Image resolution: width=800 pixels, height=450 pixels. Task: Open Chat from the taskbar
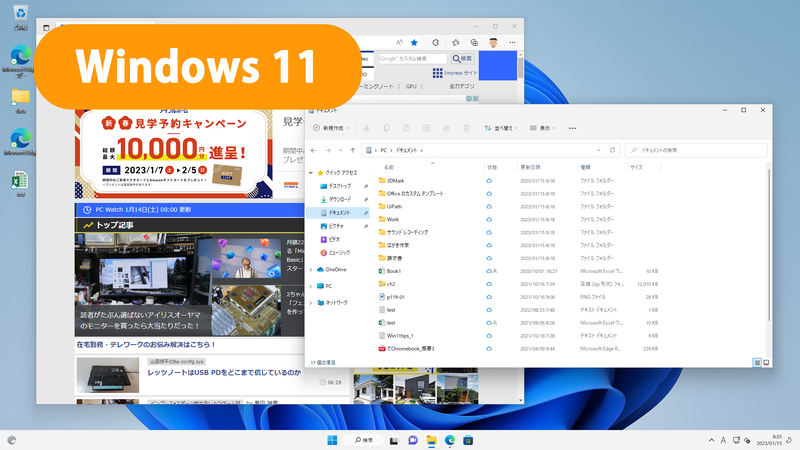tap(413, 440)
